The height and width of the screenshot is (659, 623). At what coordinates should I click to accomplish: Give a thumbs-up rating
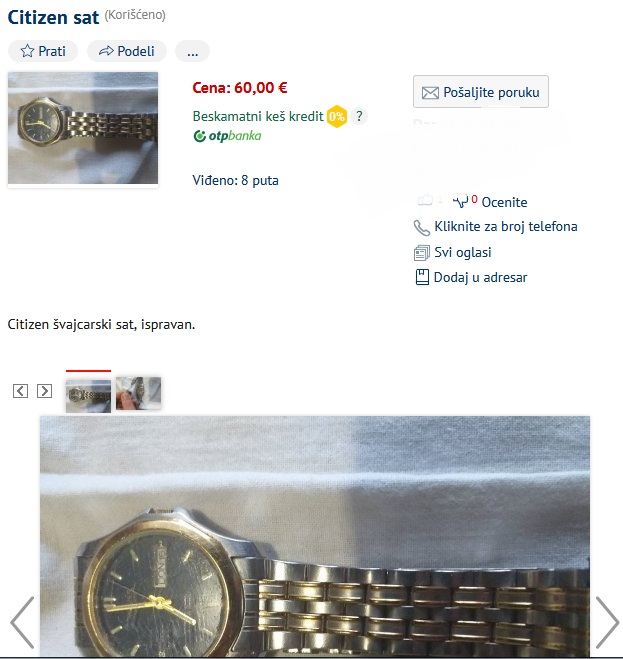pyautogui.click(x=425, y=199)
